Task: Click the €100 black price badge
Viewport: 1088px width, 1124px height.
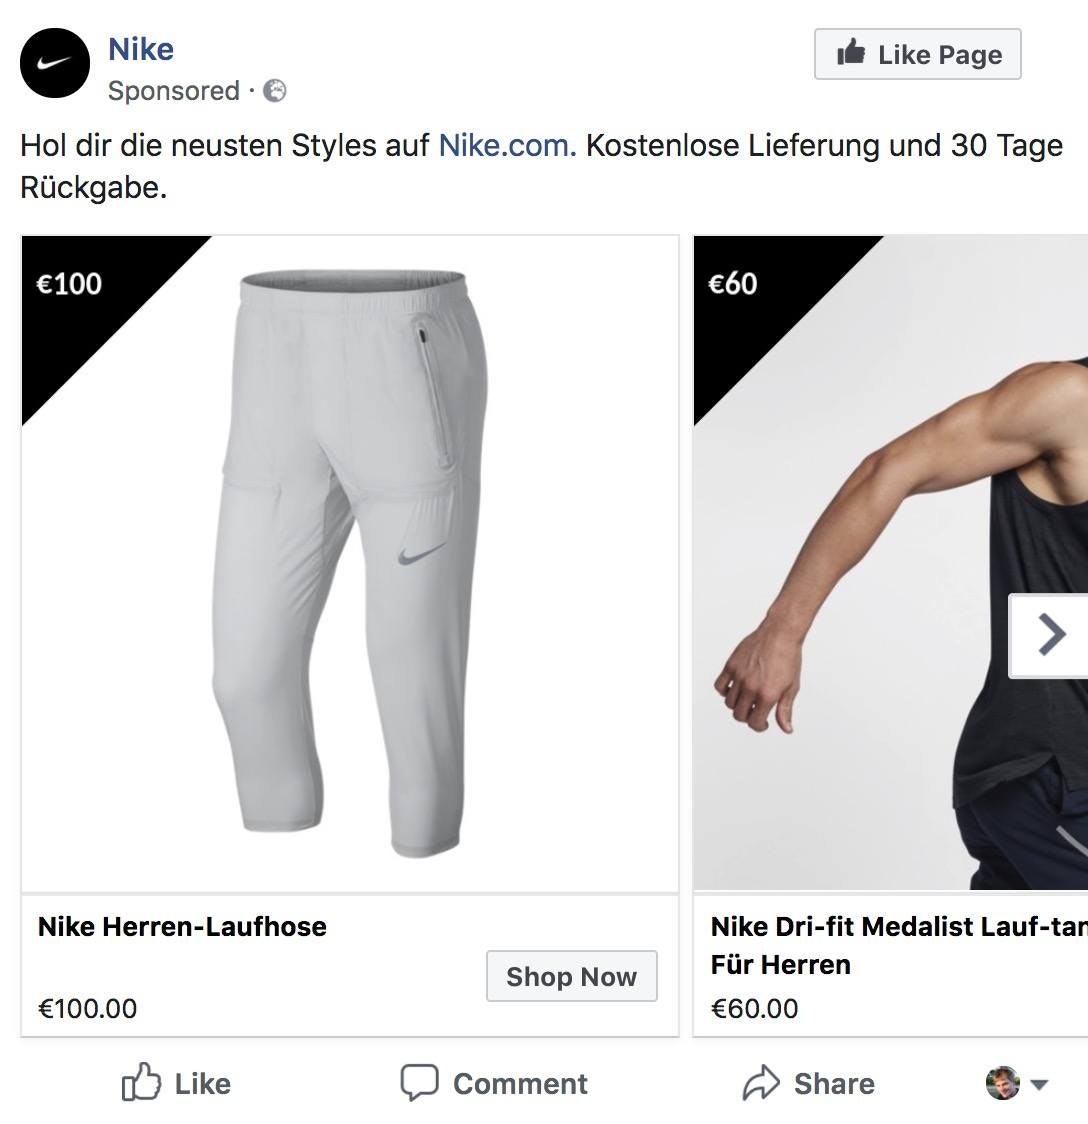Action: pos(70,284)
